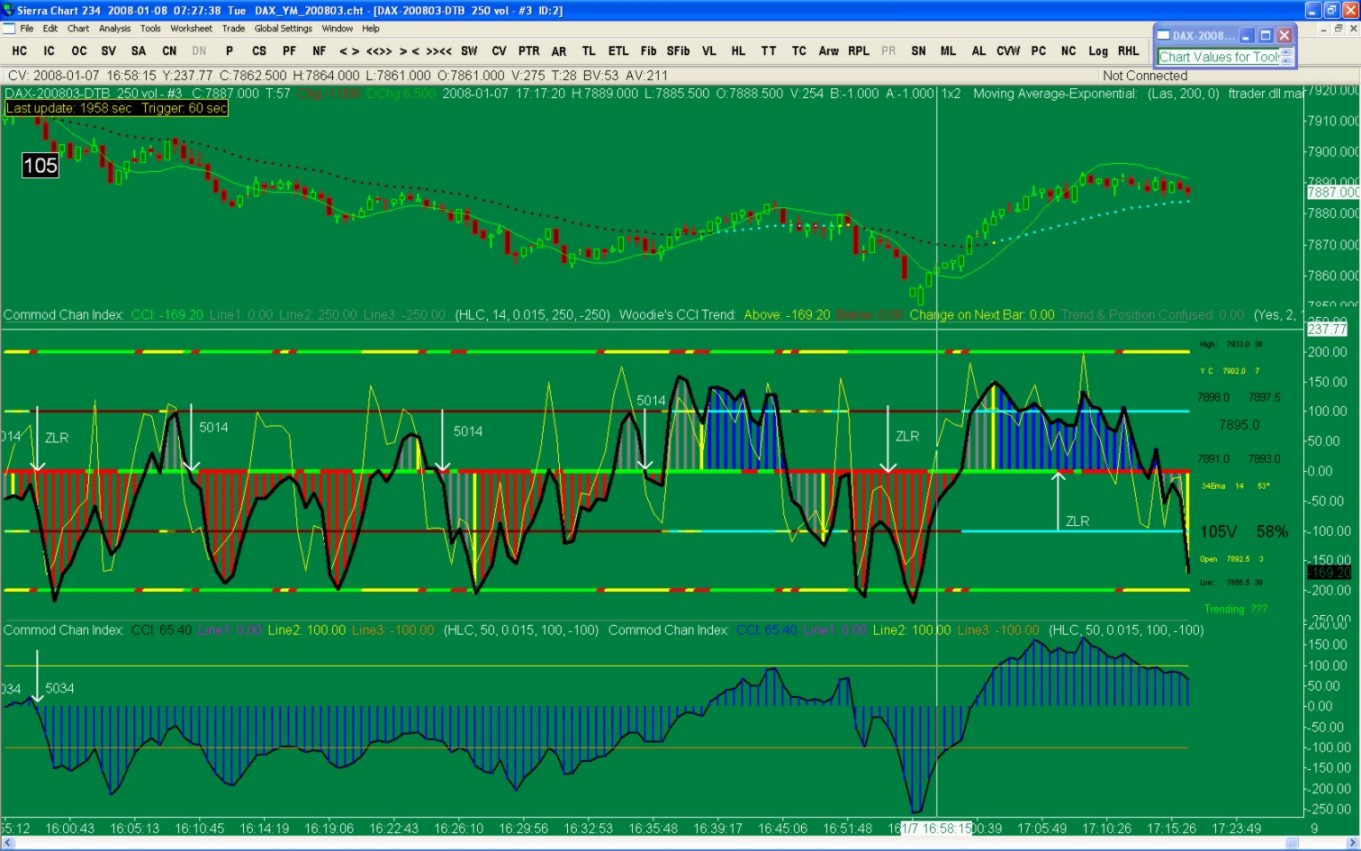The width and height of the screenshot is (1361, 851).
Task: Open the Tools menu
Action: (x=150, y=28)
